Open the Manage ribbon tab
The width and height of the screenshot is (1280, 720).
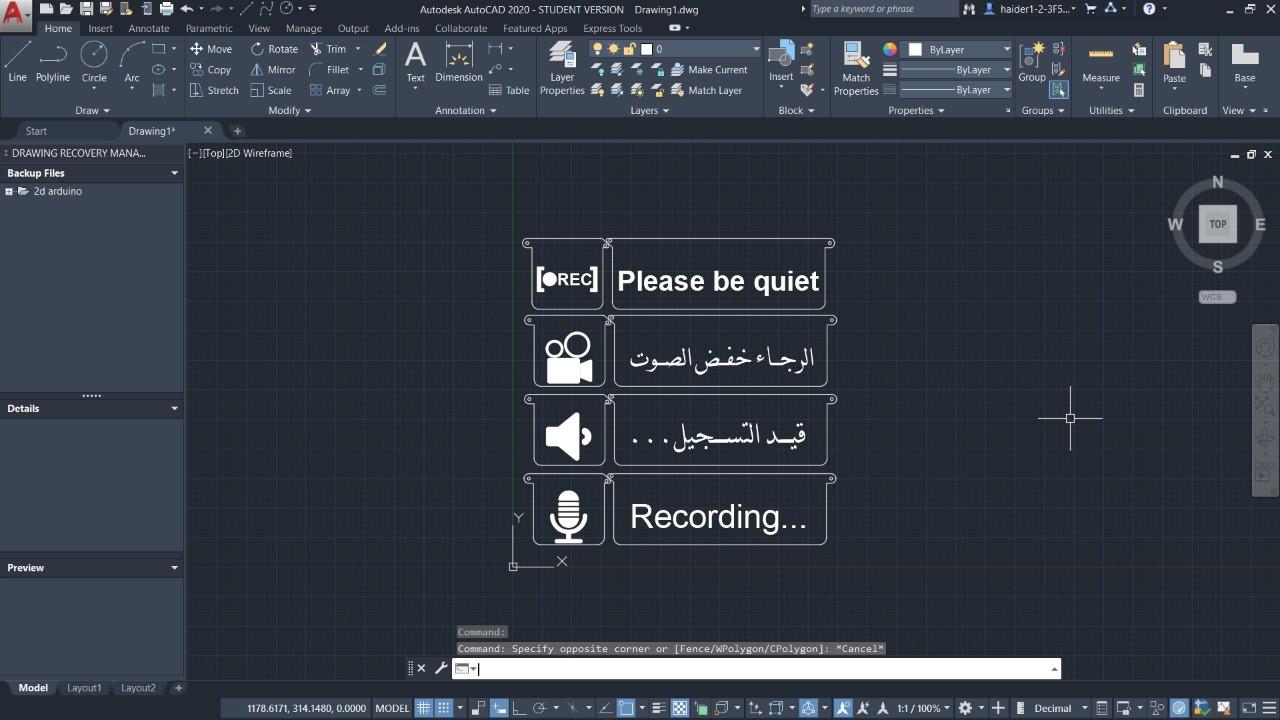click(x=303, y=28)
